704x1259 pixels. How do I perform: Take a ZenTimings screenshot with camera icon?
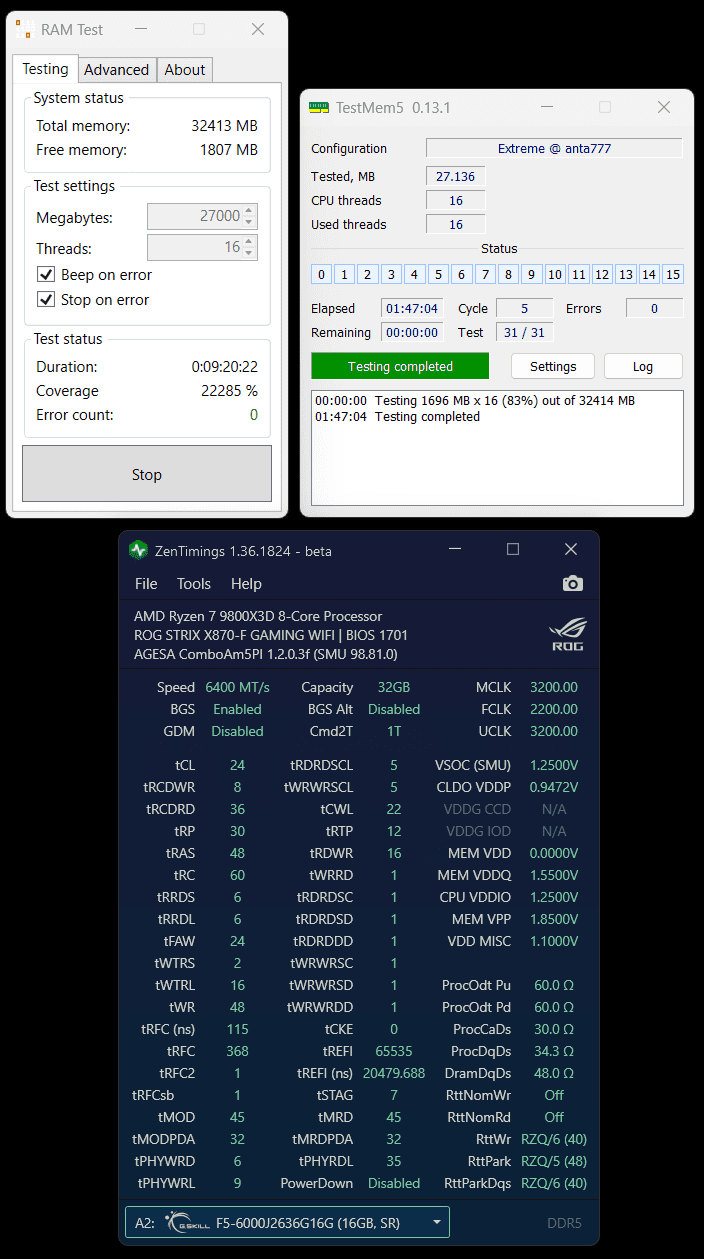coord(572,583)
